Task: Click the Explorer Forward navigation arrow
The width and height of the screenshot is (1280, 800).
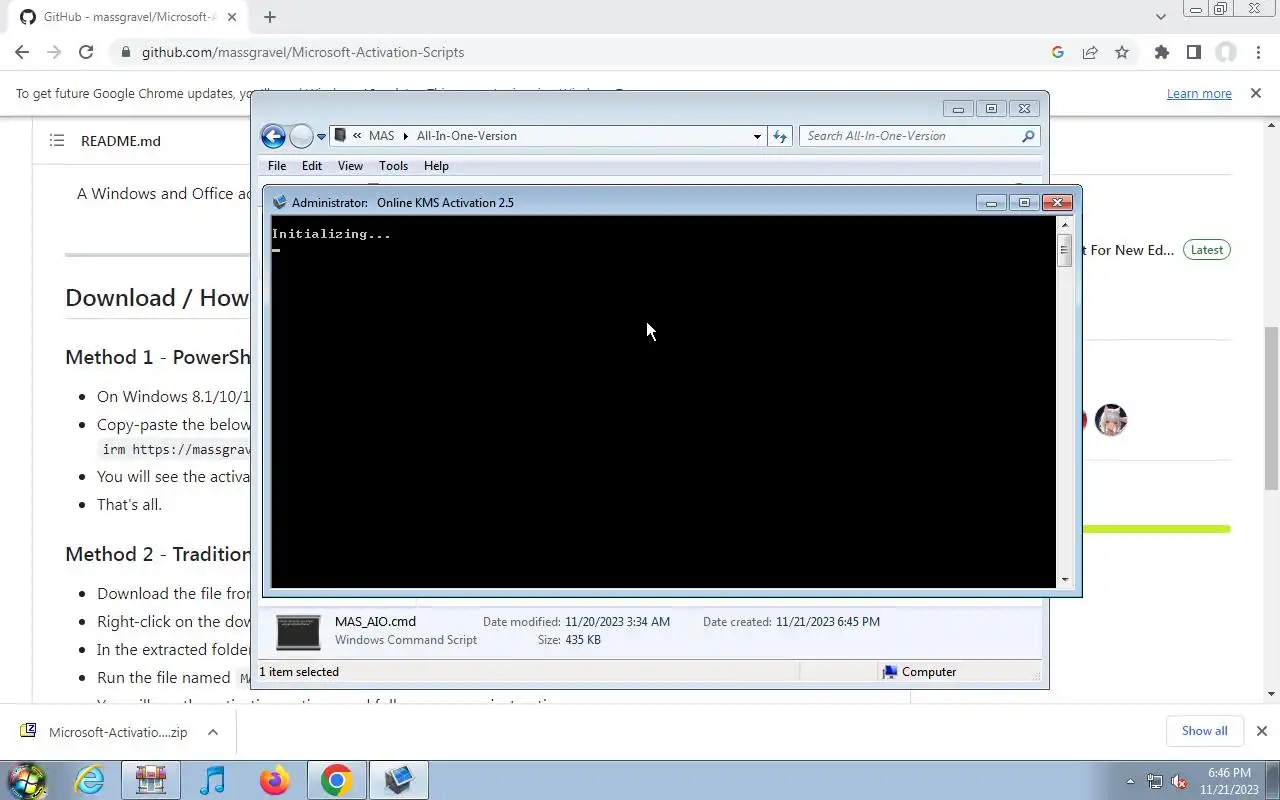Action: tap(301, 136)
